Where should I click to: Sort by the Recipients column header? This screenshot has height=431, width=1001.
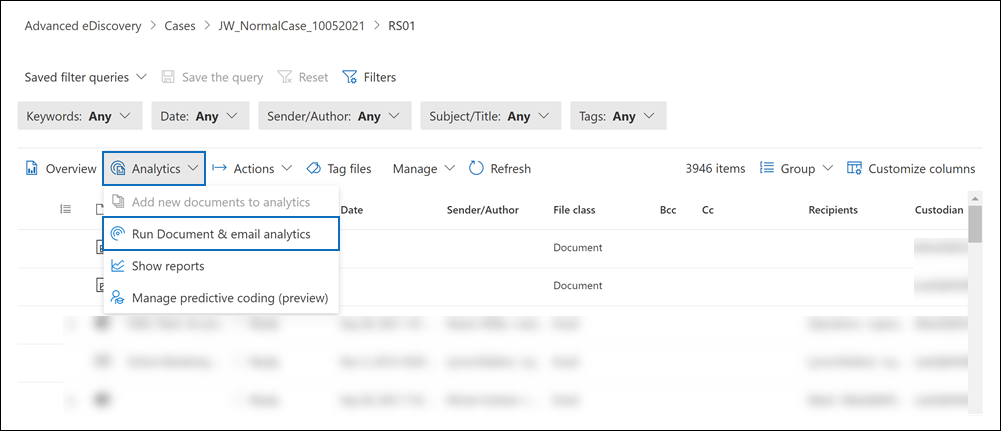[833, 210]
